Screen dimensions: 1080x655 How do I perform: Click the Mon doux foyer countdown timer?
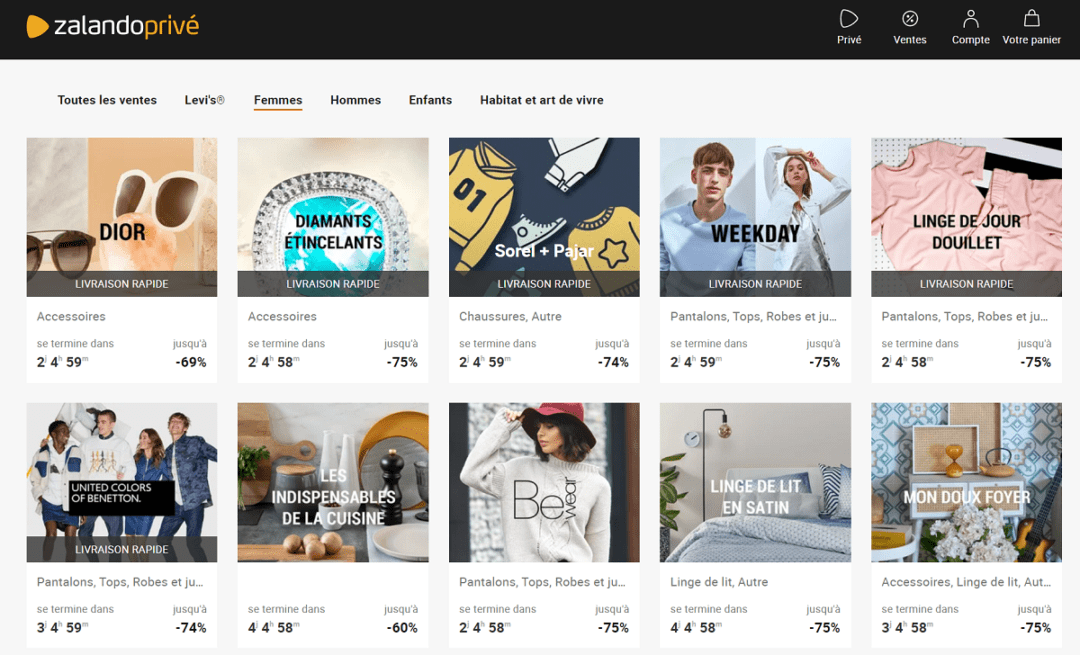click(907, 627)
